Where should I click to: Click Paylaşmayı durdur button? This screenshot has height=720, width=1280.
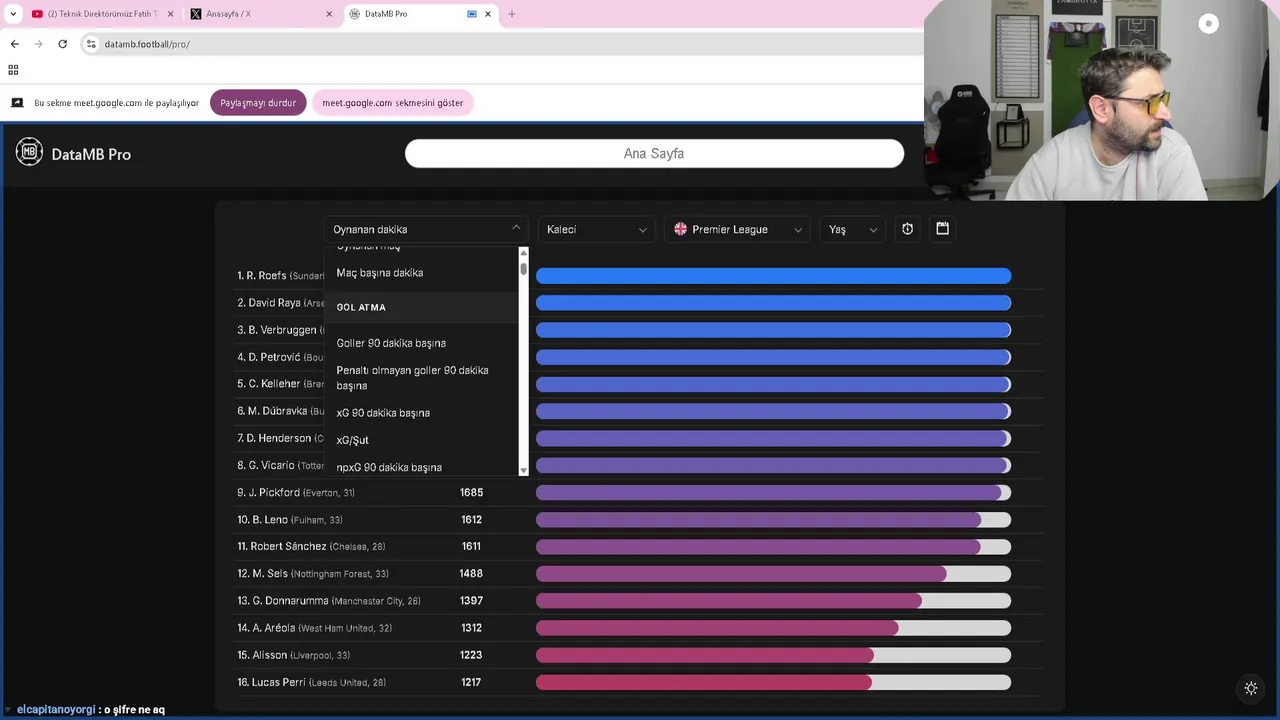click(258, 103)
